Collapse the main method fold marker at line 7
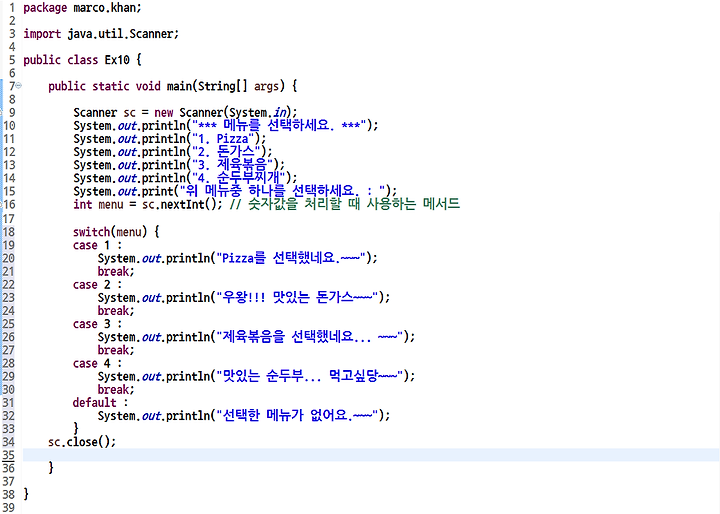The image size is (720, 514). tap(18, 85)
